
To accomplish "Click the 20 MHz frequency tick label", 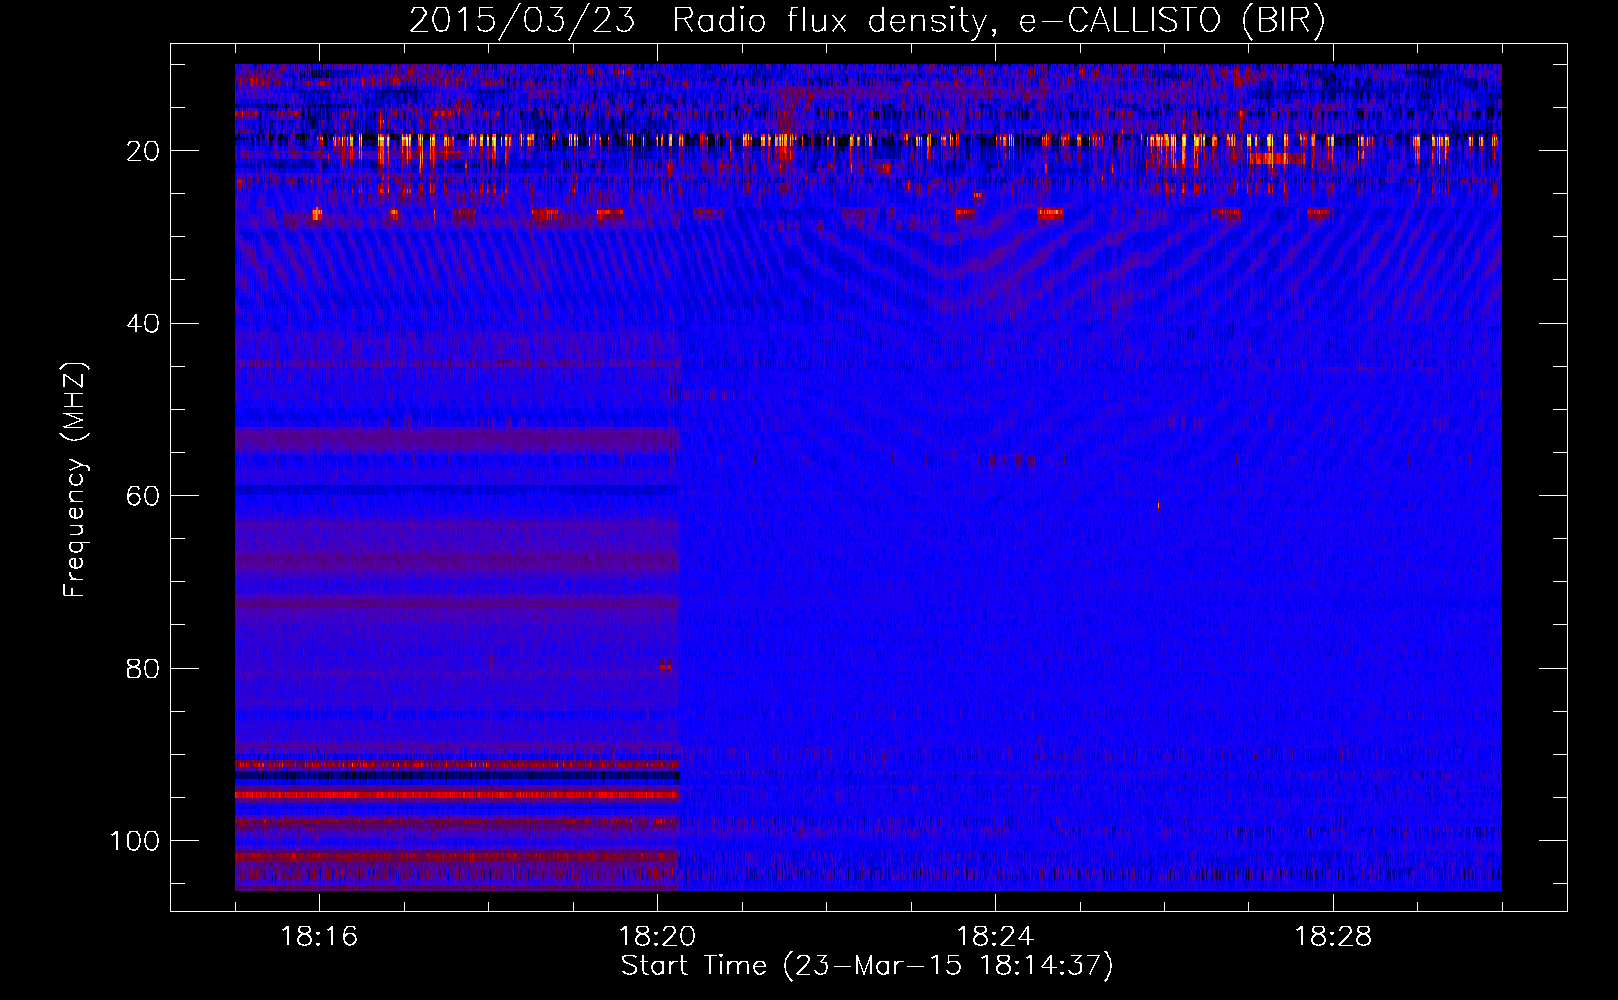I will coord(143,151).
